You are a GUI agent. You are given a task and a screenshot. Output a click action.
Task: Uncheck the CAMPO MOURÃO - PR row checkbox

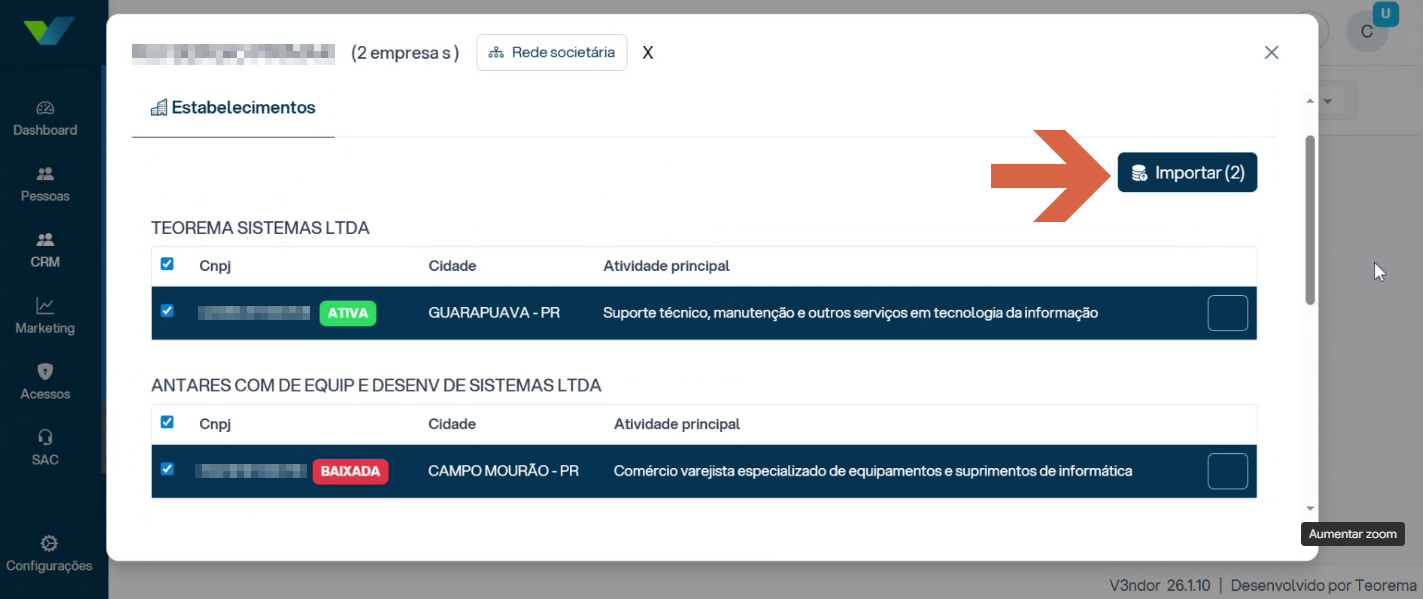coord(167,469)
